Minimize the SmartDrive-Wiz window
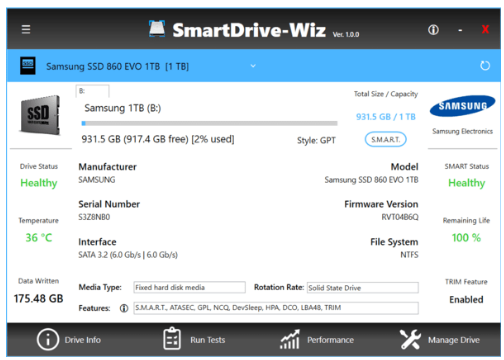The image size is (504, 360). (460, 30)
